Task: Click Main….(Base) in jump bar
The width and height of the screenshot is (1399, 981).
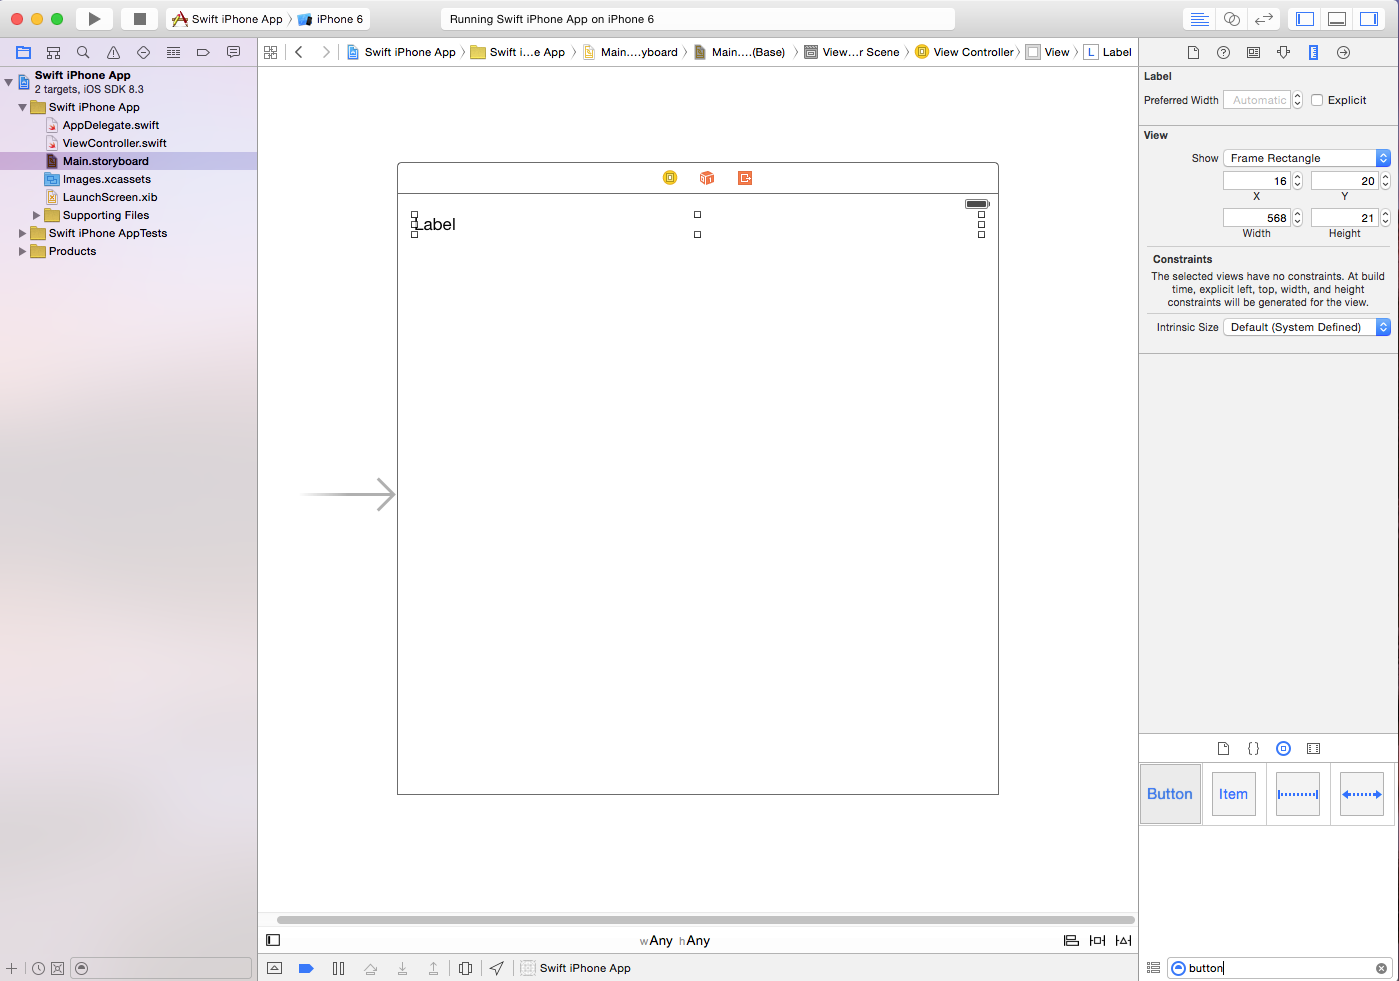Action: point(740,52)
